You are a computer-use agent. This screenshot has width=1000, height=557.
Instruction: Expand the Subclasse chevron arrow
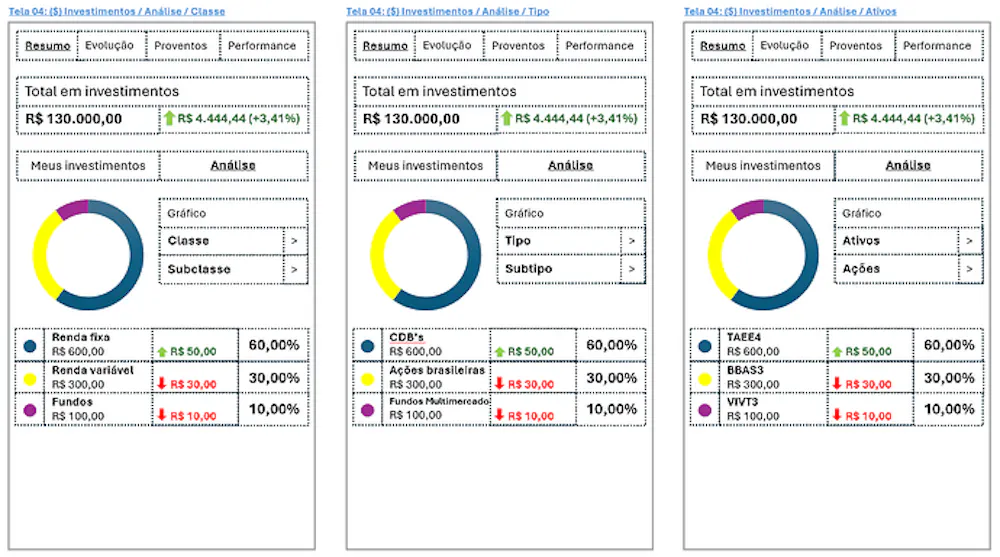pos(294,269)
